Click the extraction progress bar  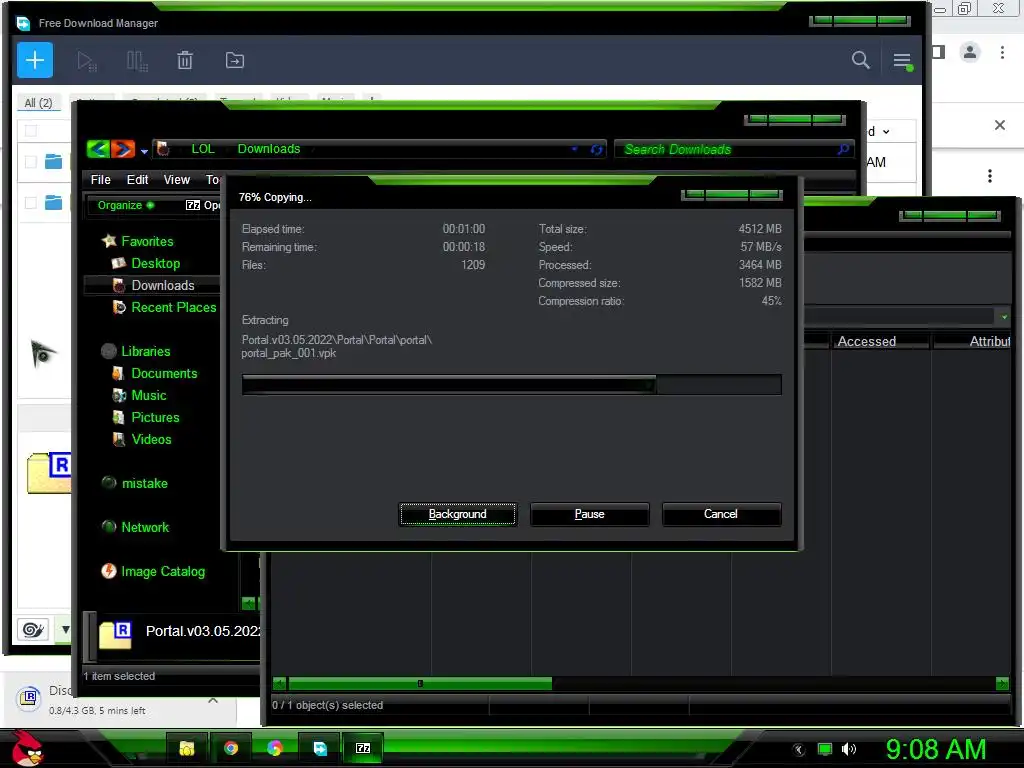[511, 385]
